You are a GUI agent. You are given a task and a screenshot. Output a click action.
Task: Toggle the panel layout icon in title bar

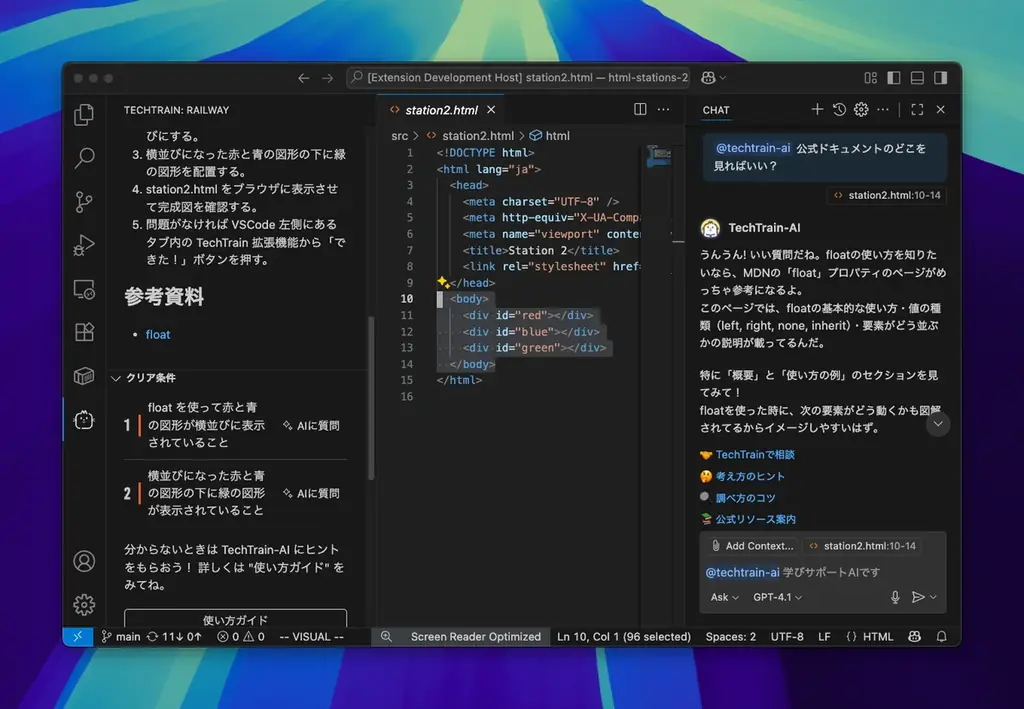916,77
